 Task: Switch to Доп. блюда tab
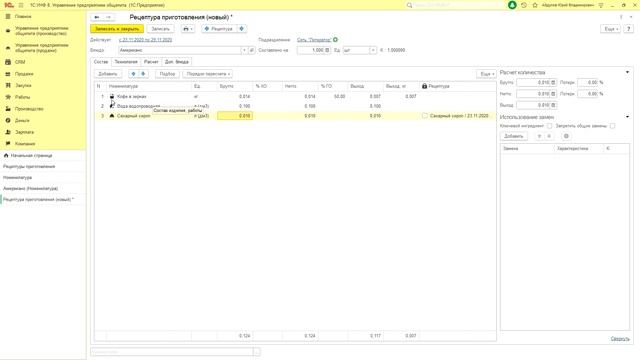[x=176, y=62]
